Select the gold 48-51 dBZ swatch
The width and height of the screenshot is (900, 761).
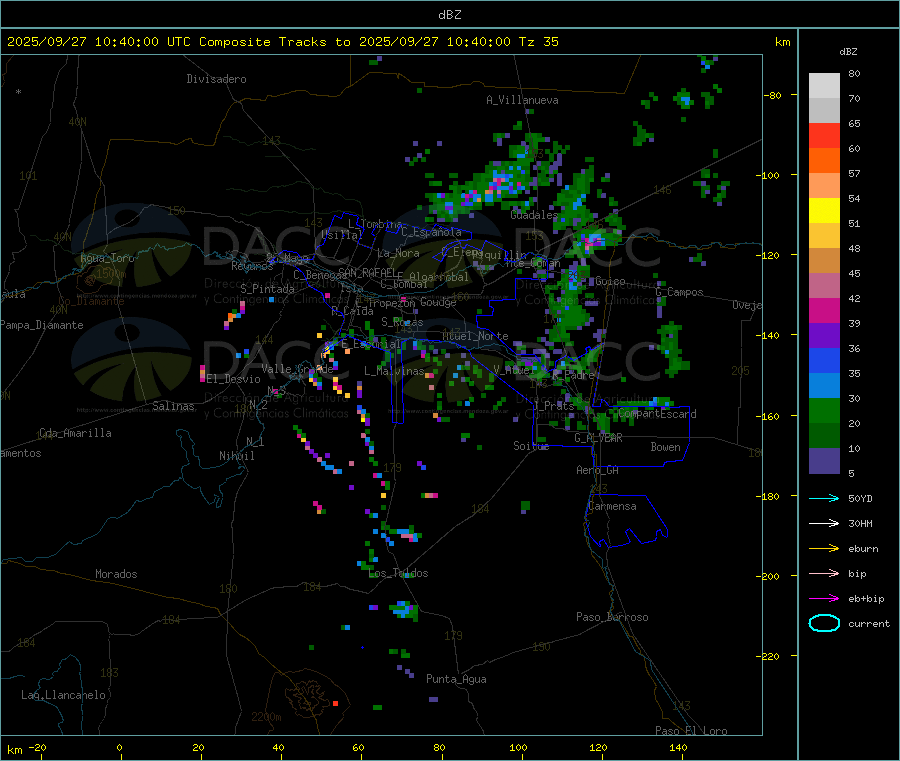[x=824, y=236]
